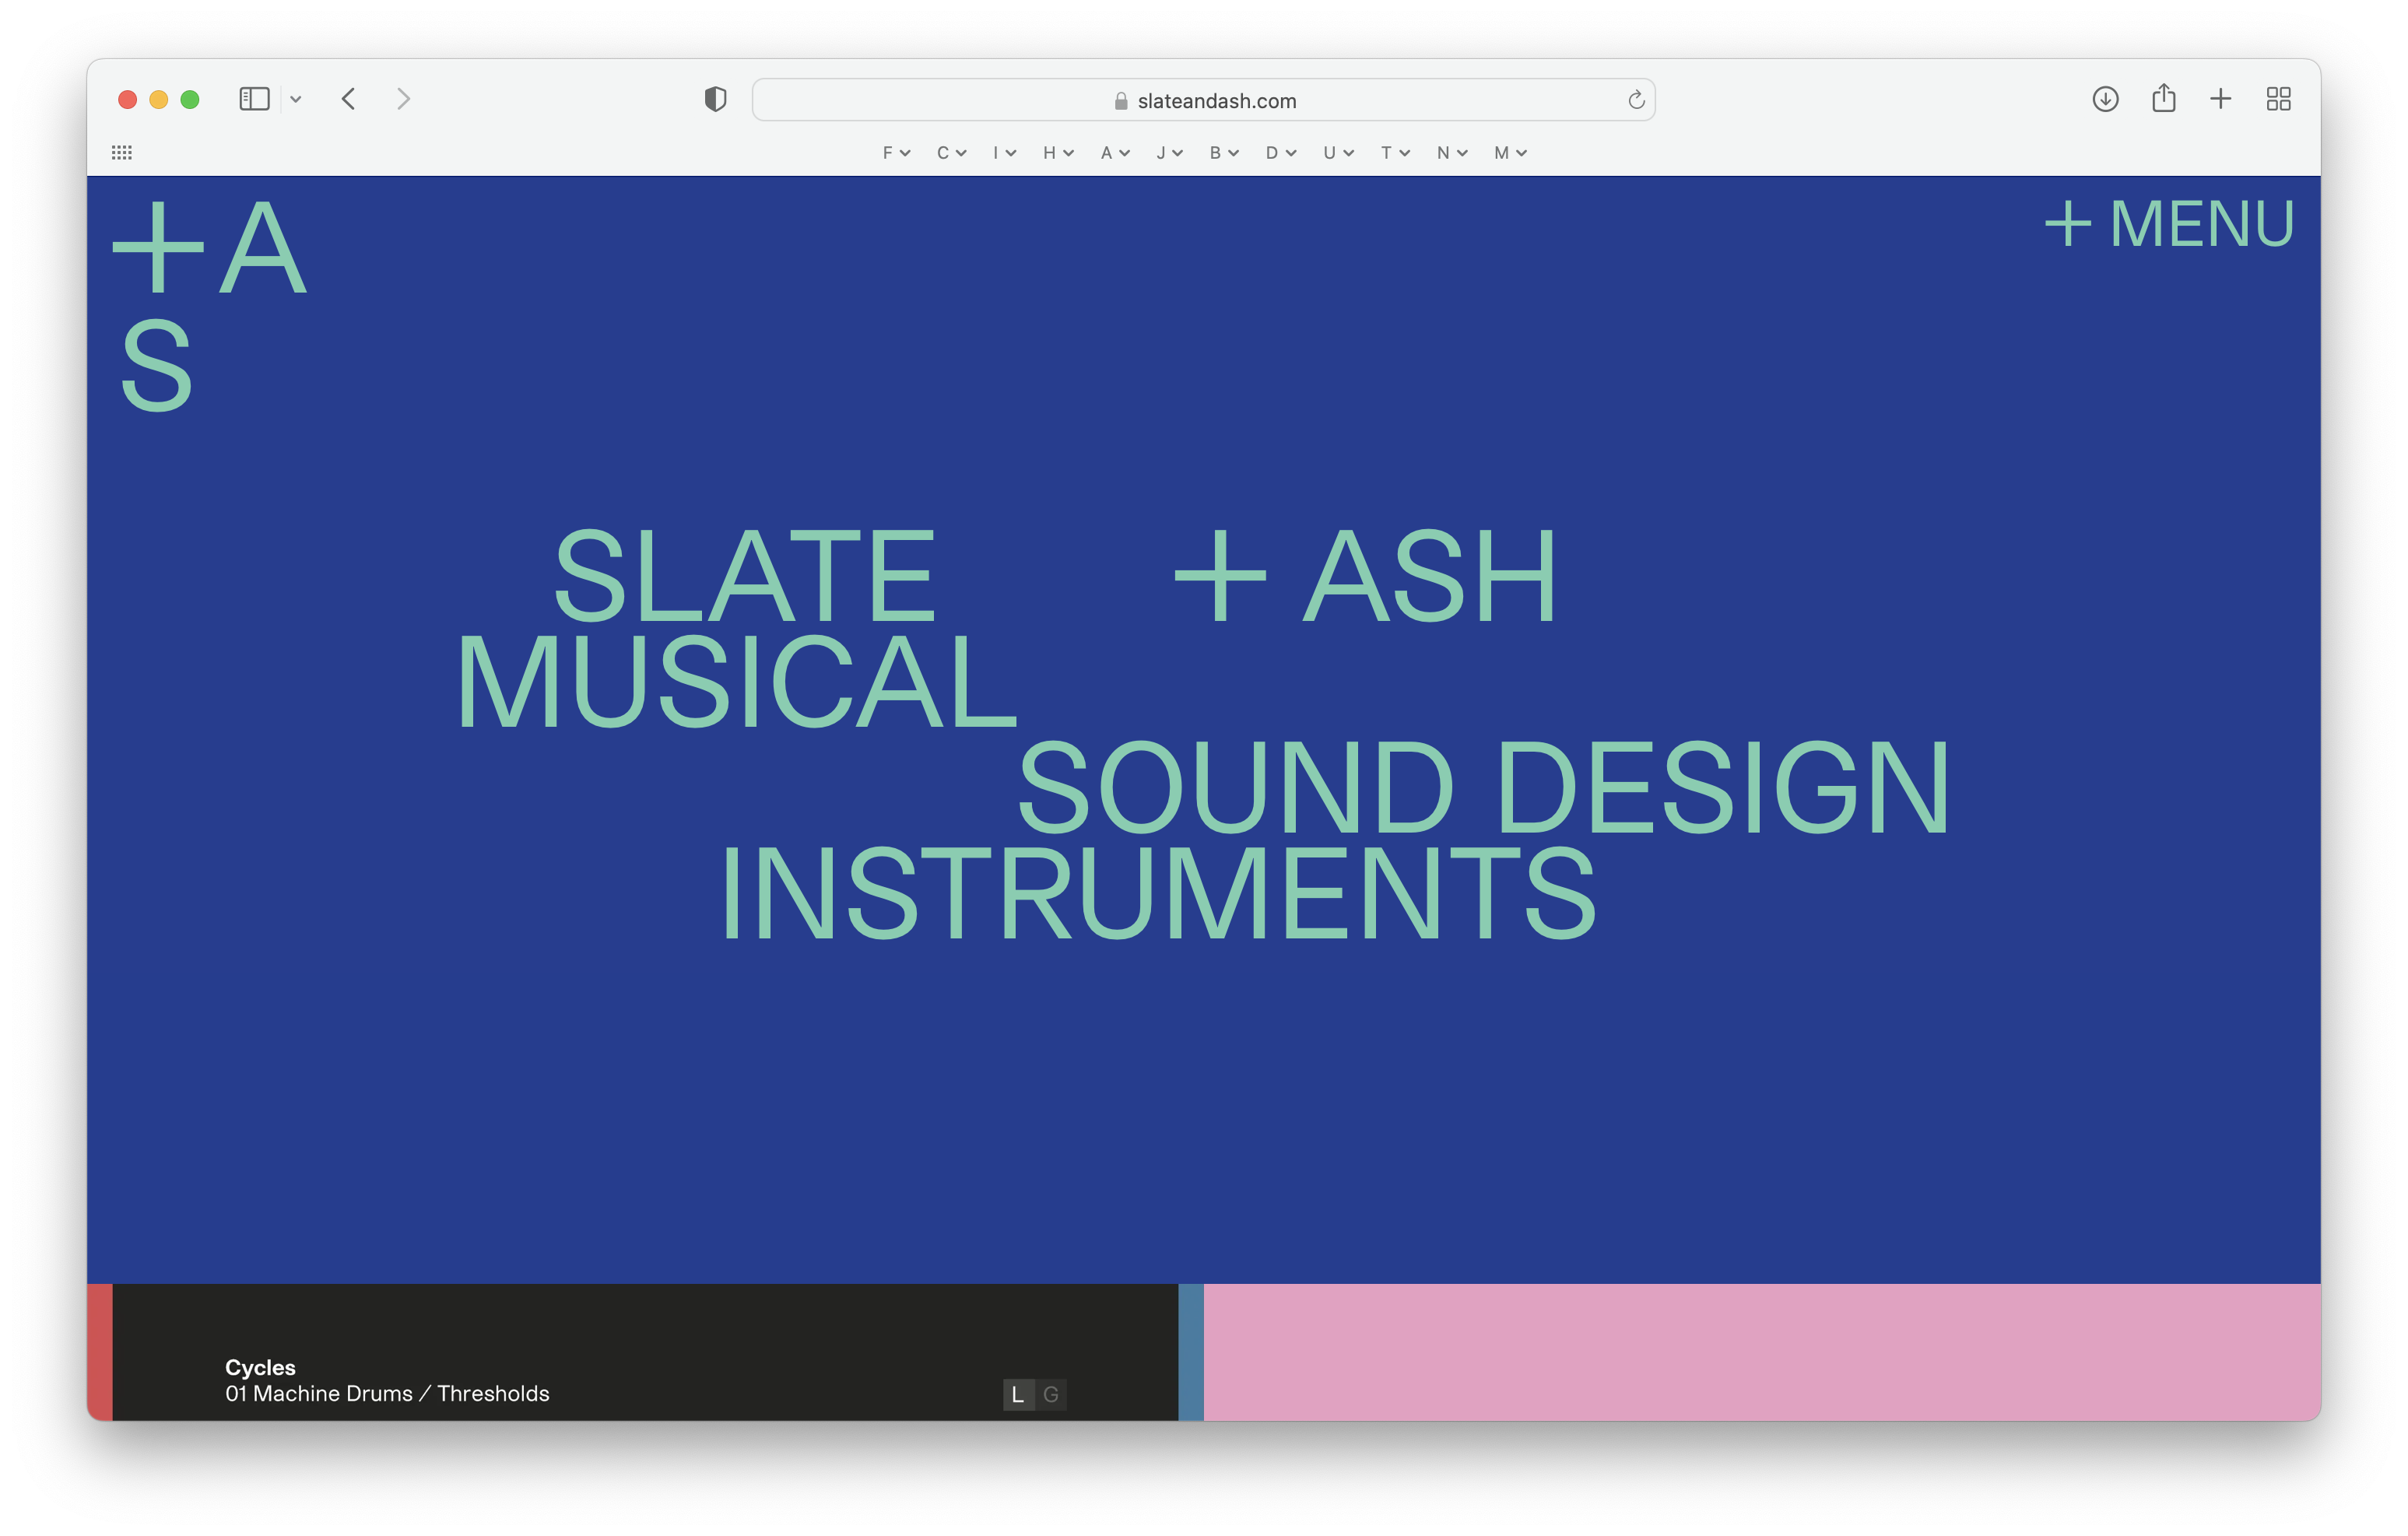The image size is (2408, 1536).
Task: Reload the slateandash.com page
Action: click(x=1636, y=100)
